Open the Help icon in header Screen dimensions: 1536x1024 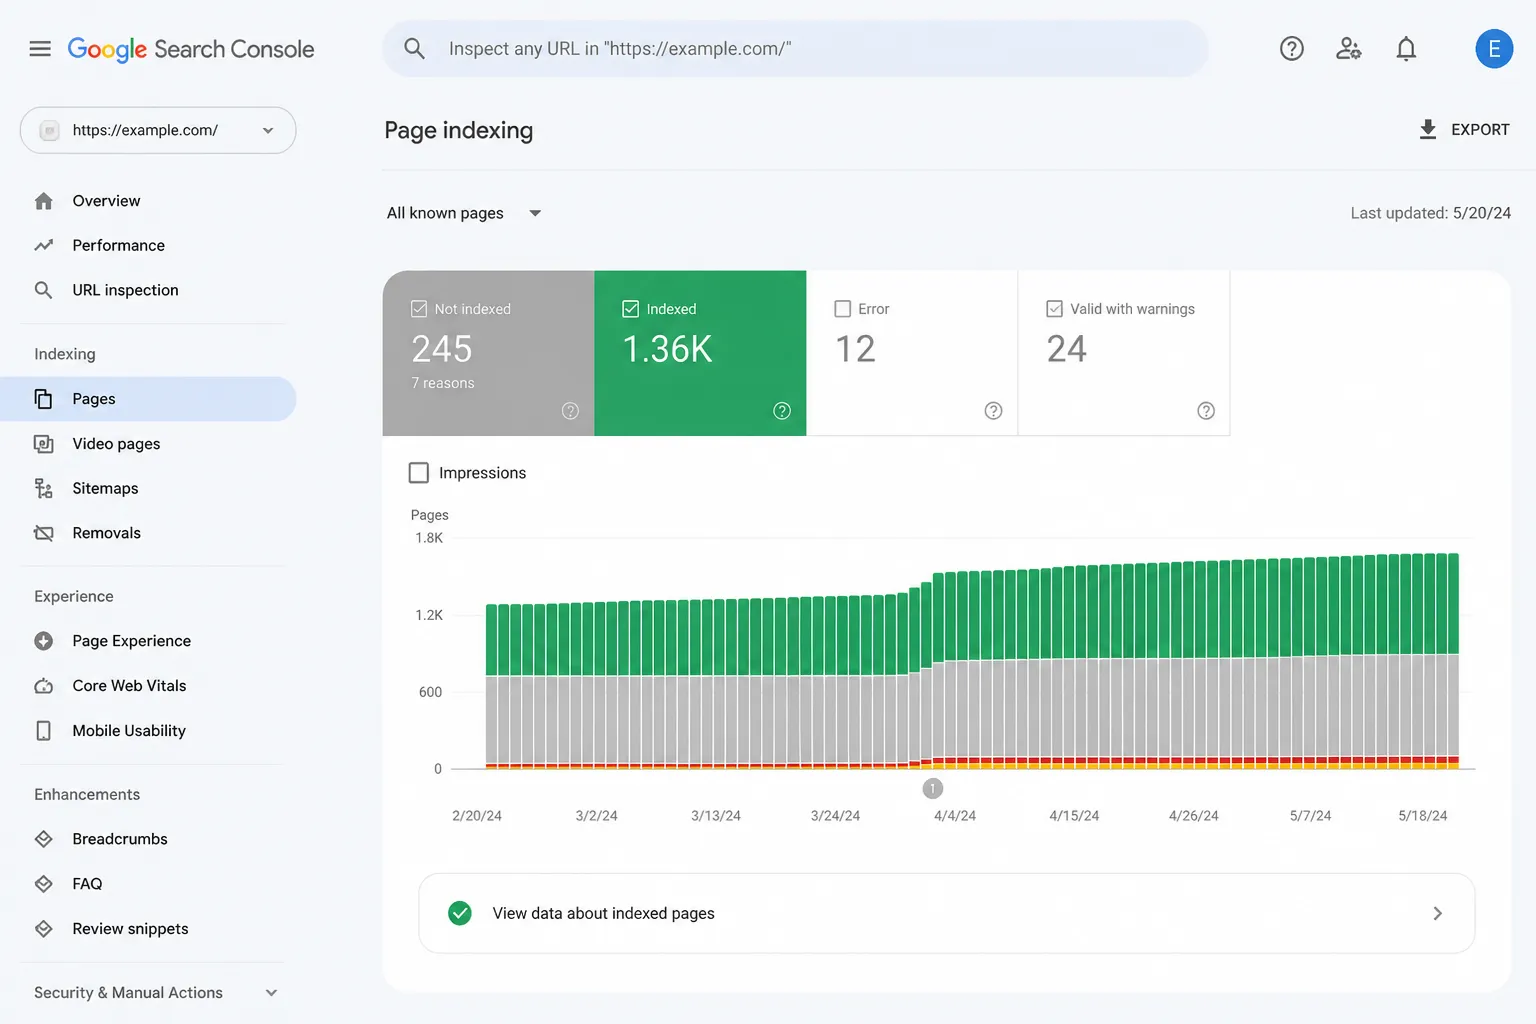(1292, 48)
